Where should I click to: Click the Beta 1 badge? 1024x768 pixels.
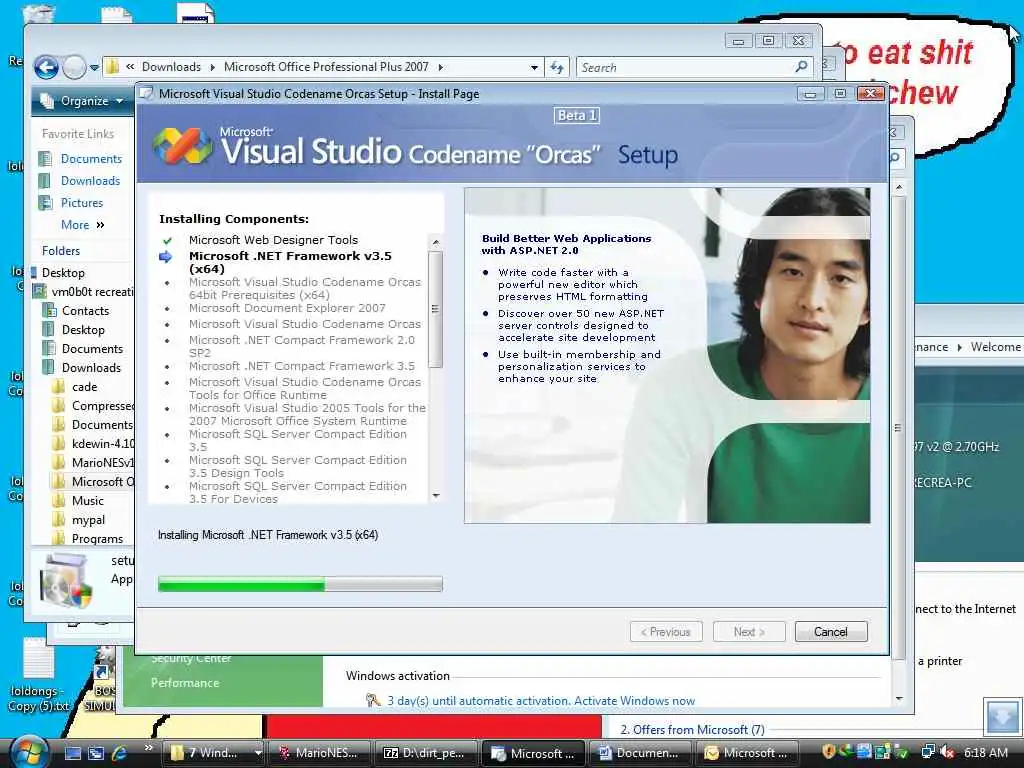pos(577,116)
